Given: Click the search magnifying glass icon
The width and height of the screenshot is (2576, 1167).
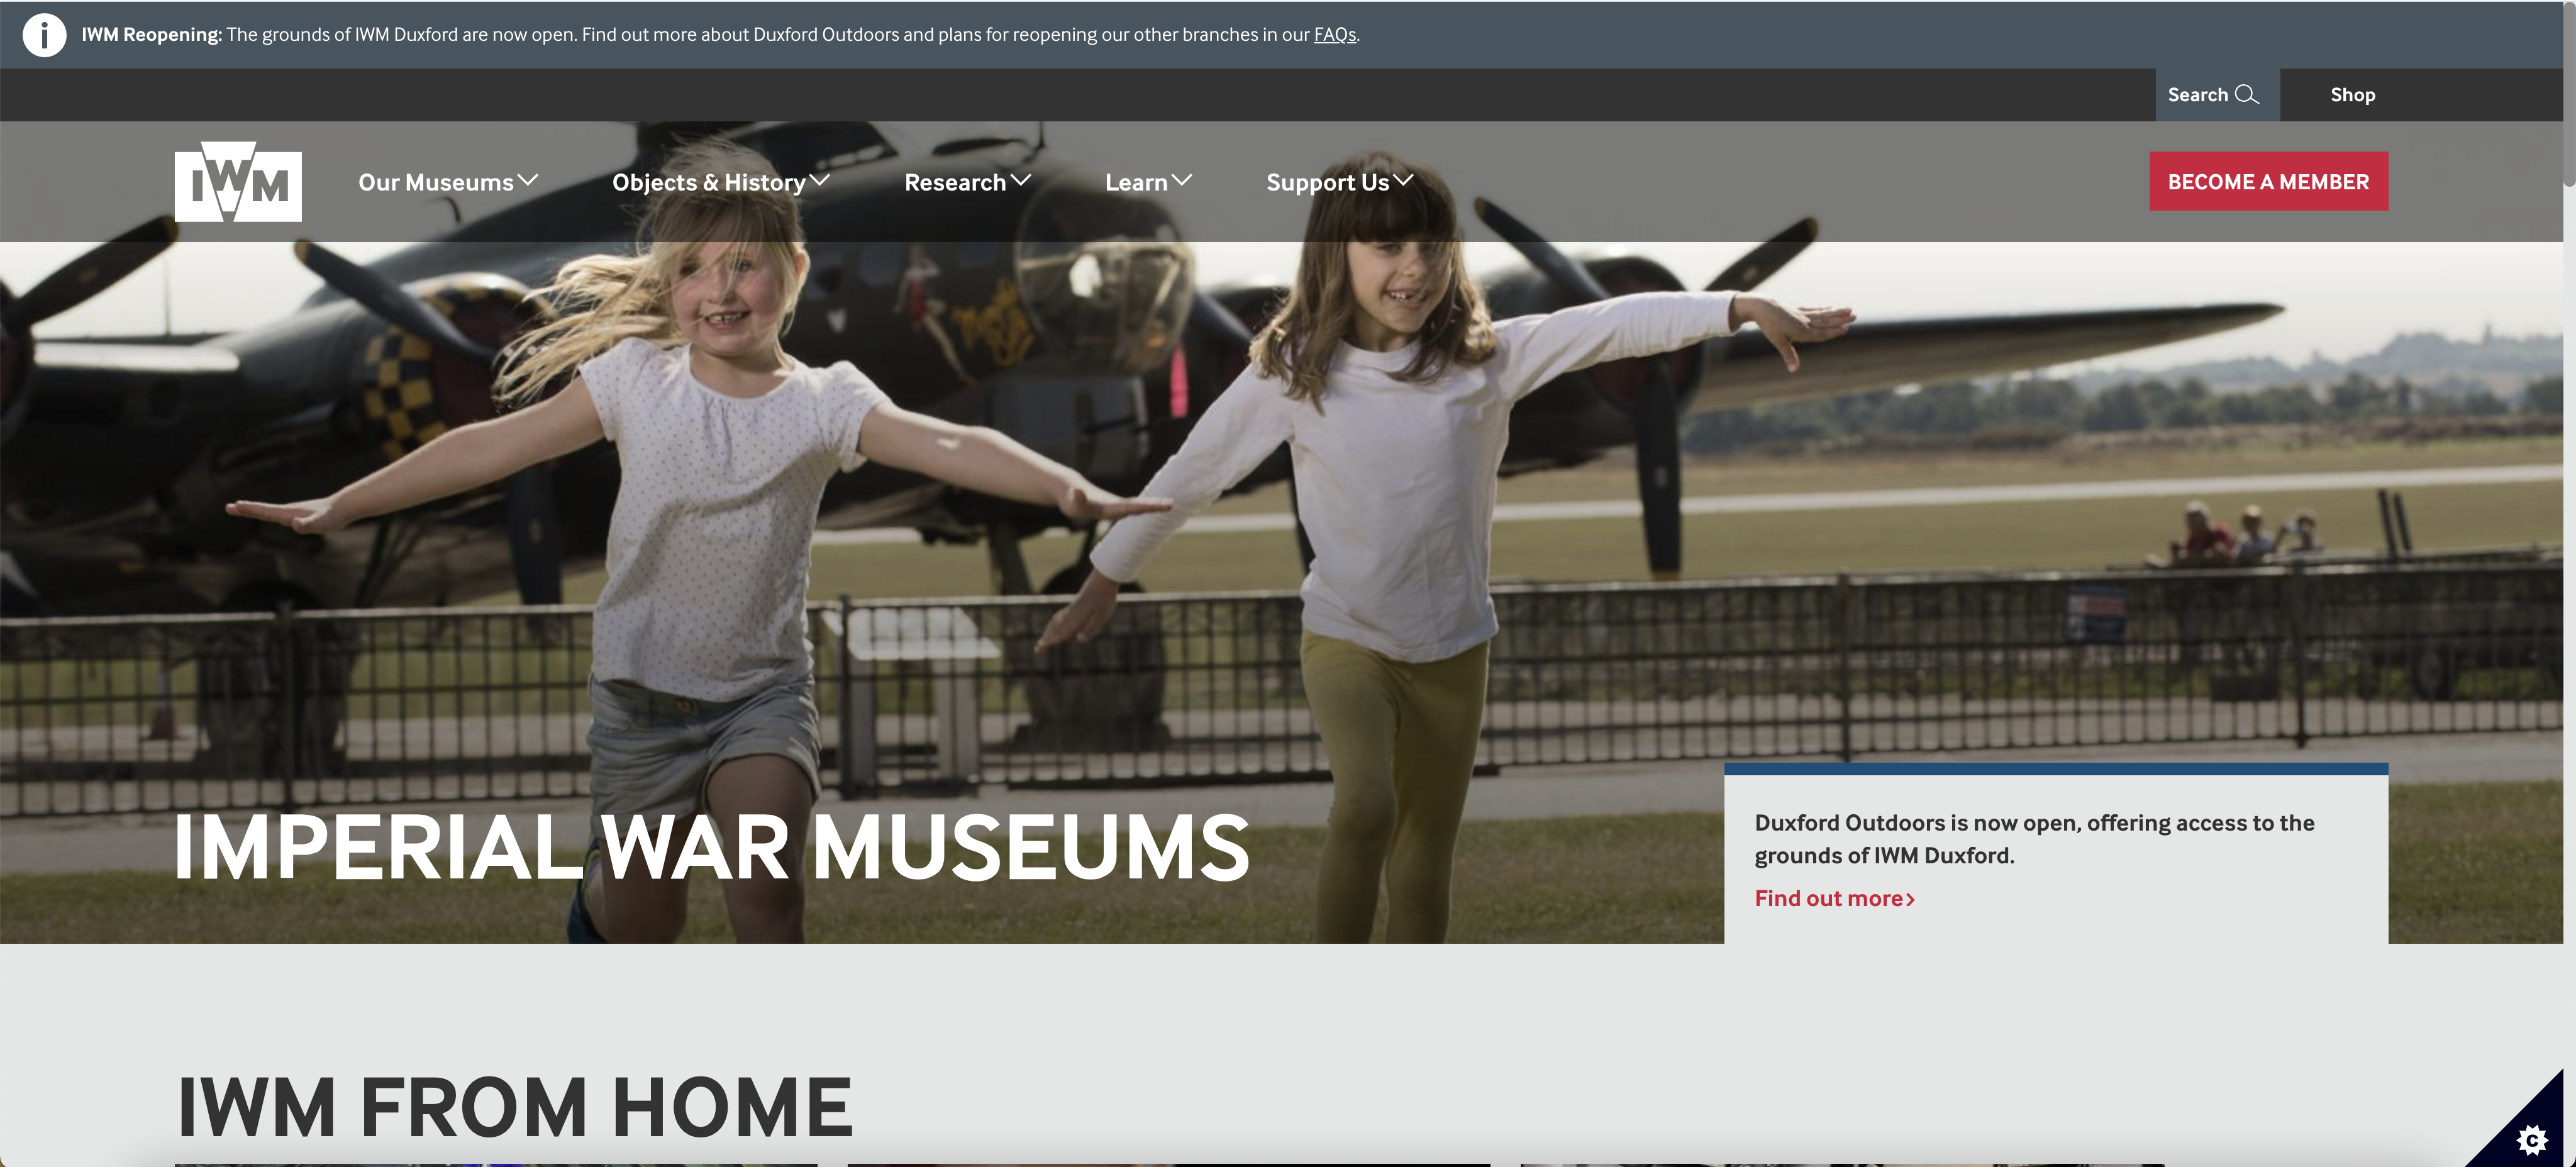Looking at the screenshot, I should pyautogui.click(x=2246, y=94).
